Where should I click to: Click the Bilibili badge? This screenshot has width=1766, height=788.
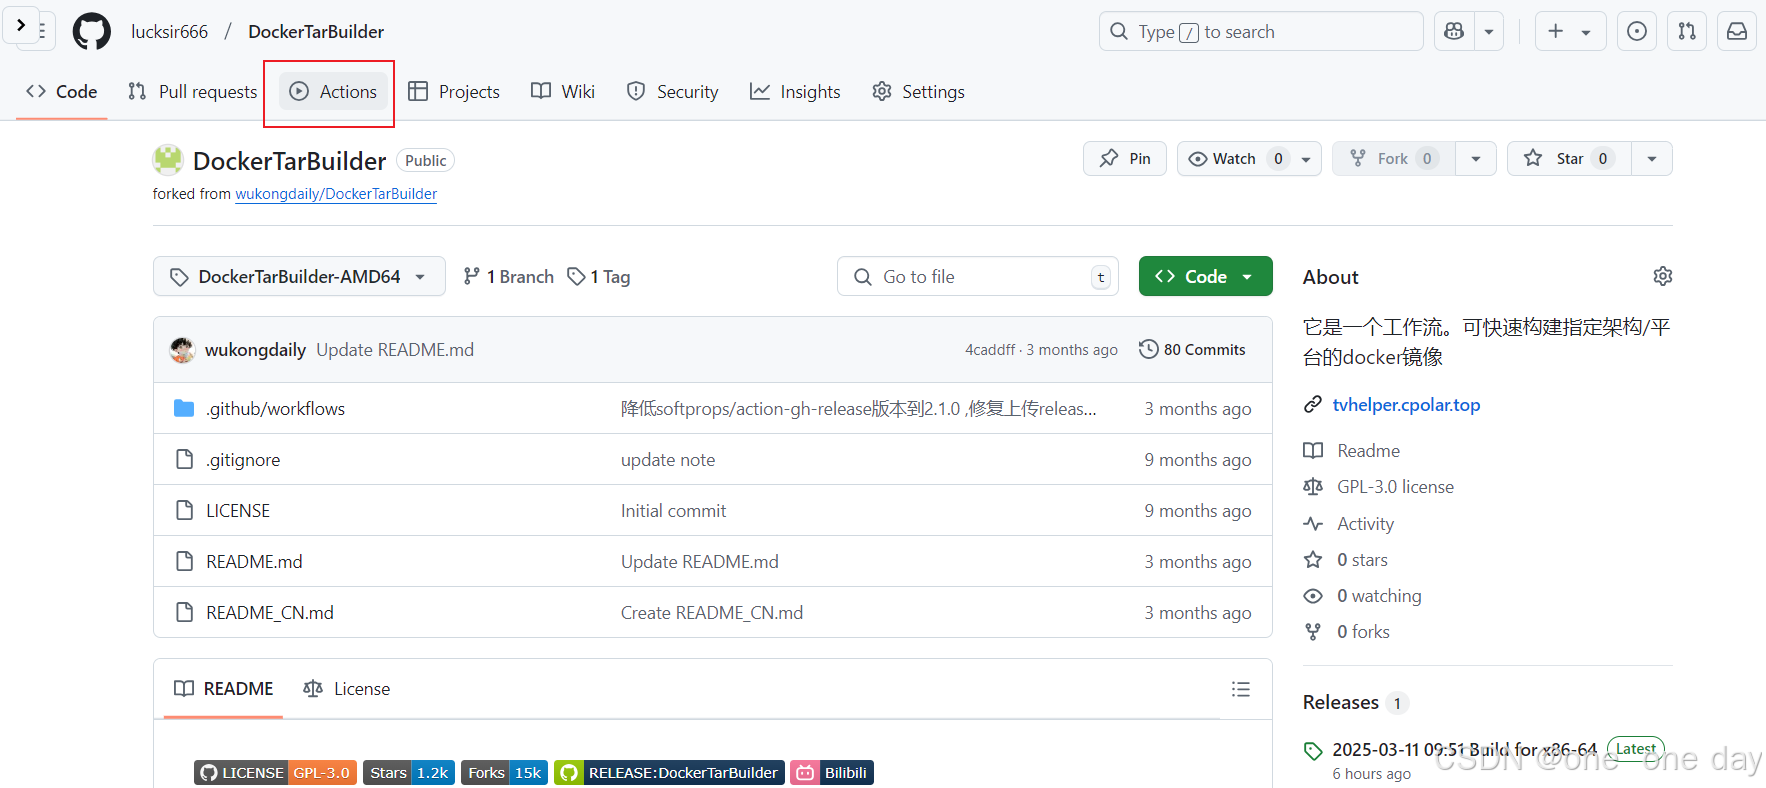[832, 772]
